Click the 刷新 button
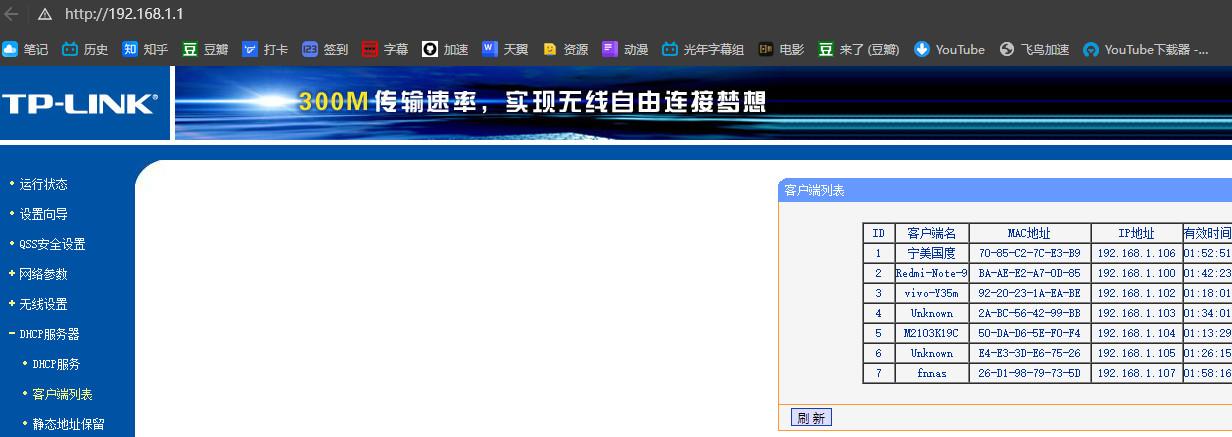 811,417
